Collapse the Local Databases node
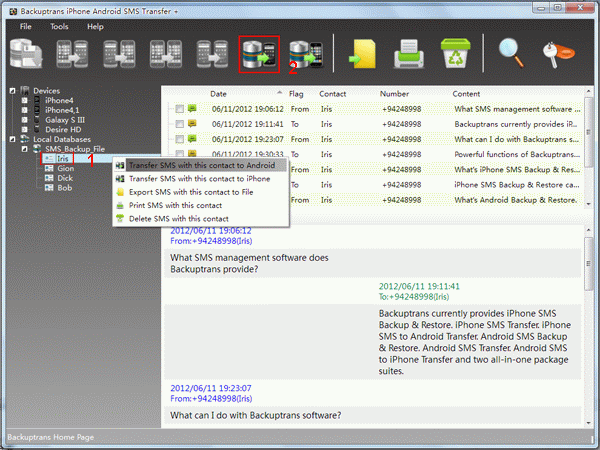This screenshot has width=600, height=450. (x=12, y=139)
